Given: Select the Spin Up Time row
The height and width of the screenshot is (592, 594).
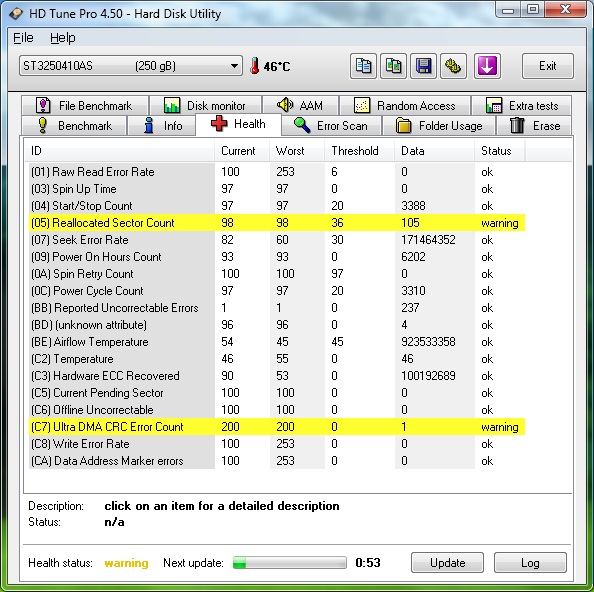Looking at the screenshot, I should (x=277, y=189).
